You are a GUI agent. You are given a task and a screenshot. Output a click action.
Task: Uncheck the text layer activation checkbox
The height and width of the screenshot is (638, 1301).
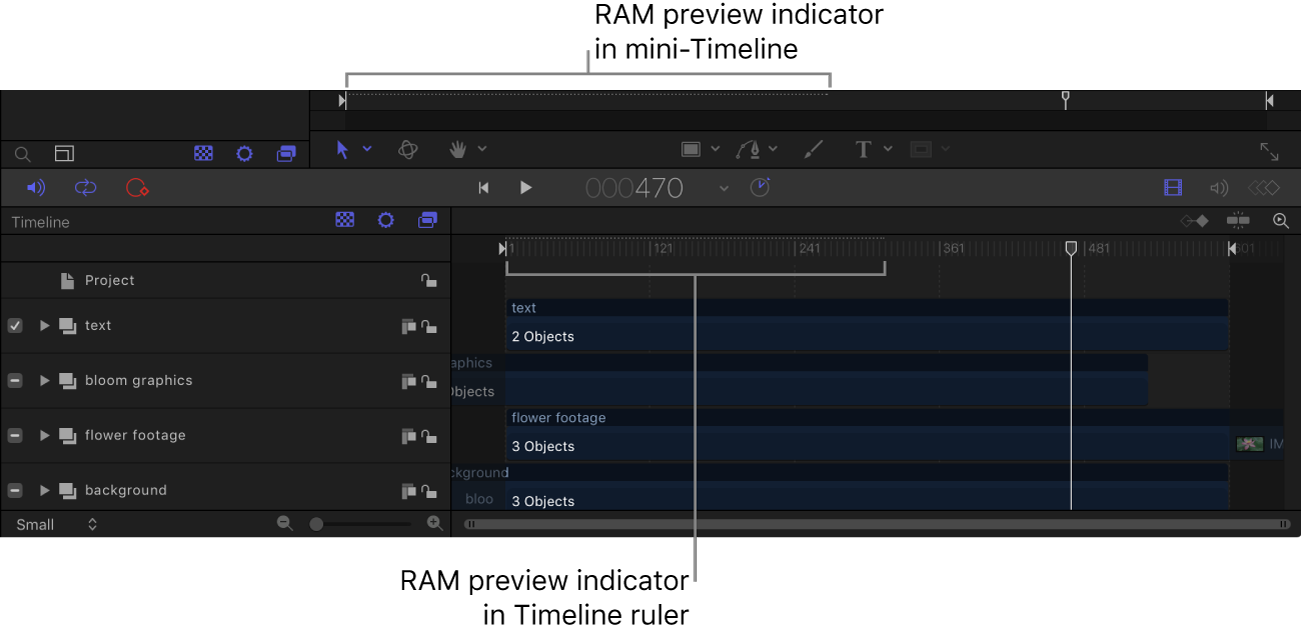coord(14,325)
